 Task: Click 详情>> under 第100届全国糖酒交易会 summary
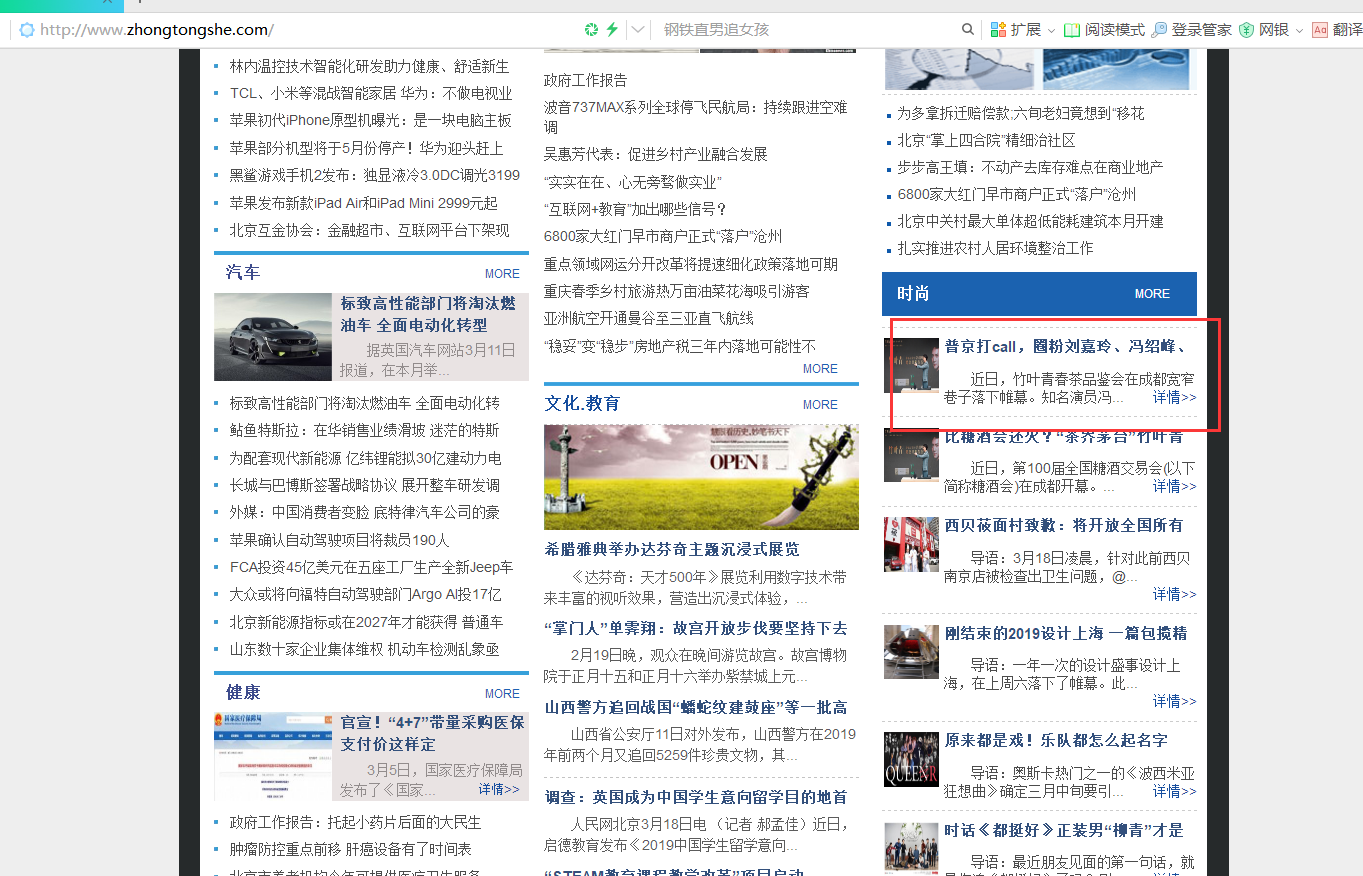[x=1174, y=486]
